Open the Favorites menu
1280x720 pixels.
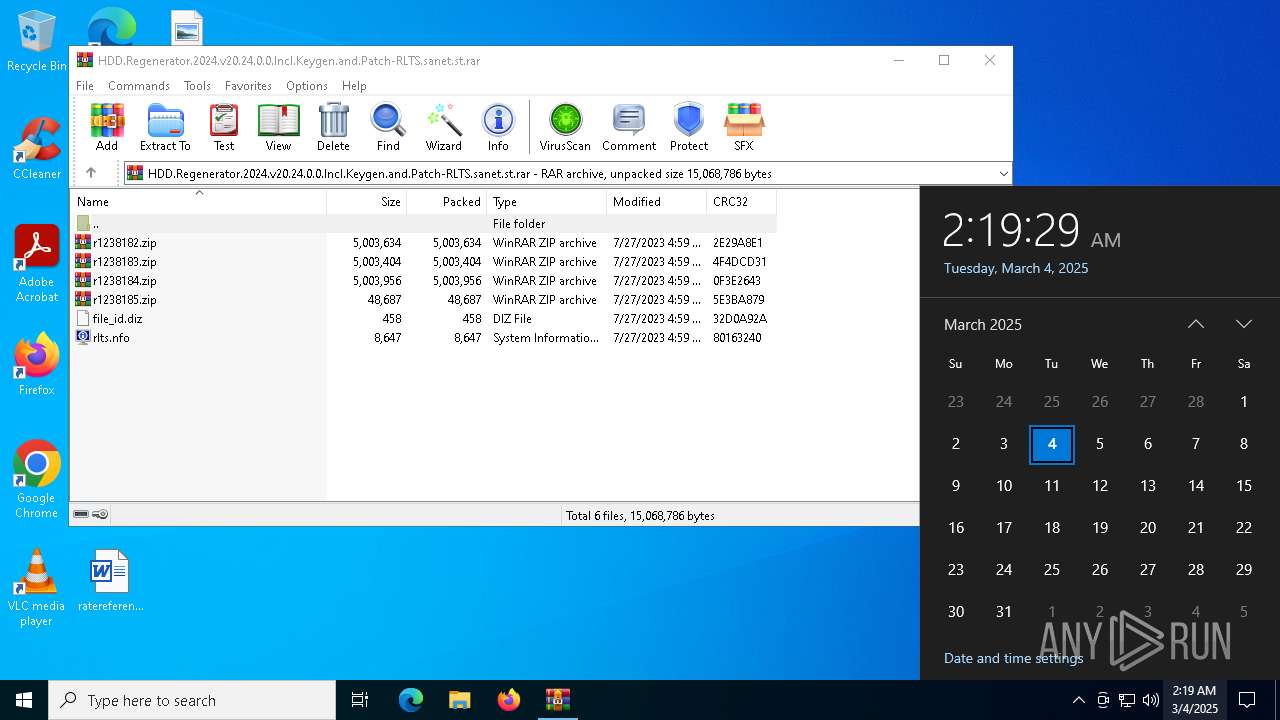[248, 86]
